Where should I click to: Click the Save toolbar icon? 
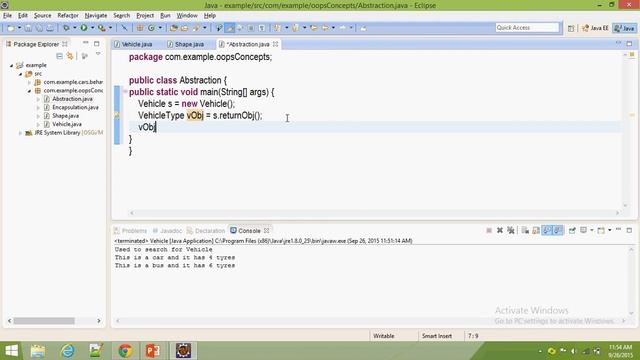(28, 28)
